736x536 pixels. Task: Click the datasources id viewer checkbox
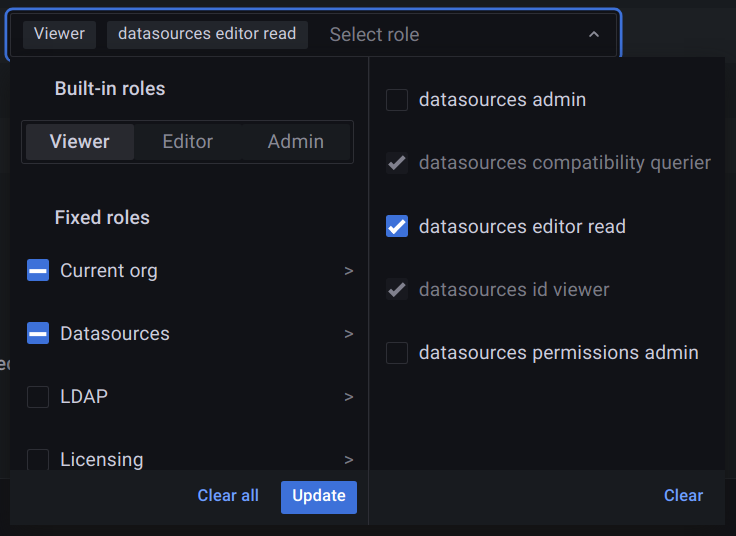[397, 290]
